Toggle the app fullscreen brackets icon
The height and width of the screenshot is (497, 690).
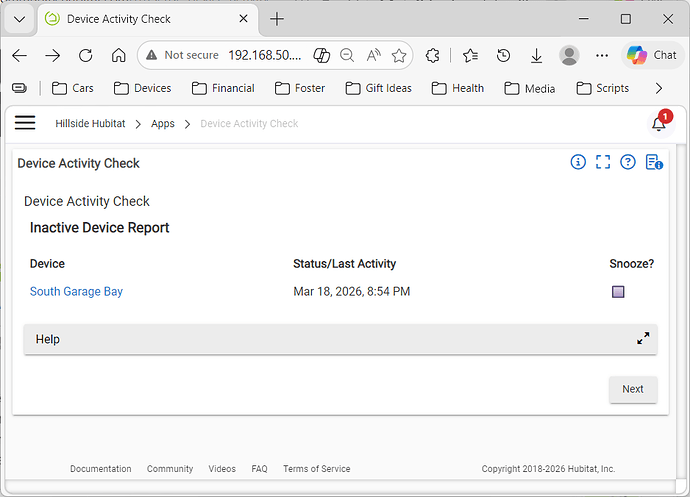[x=603, y=162]
